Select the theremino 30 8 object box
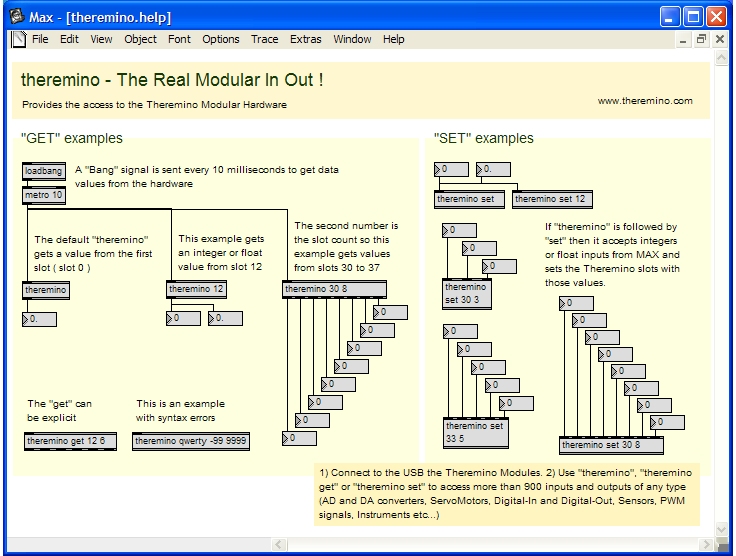 [334, 289]
